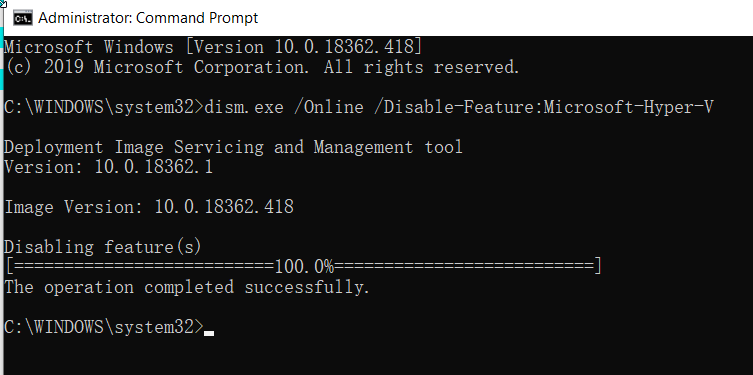The image size is (753, 375).
Task: Click the Version: 10.0.18362.1 text
Action: click(x=108, y=167)
